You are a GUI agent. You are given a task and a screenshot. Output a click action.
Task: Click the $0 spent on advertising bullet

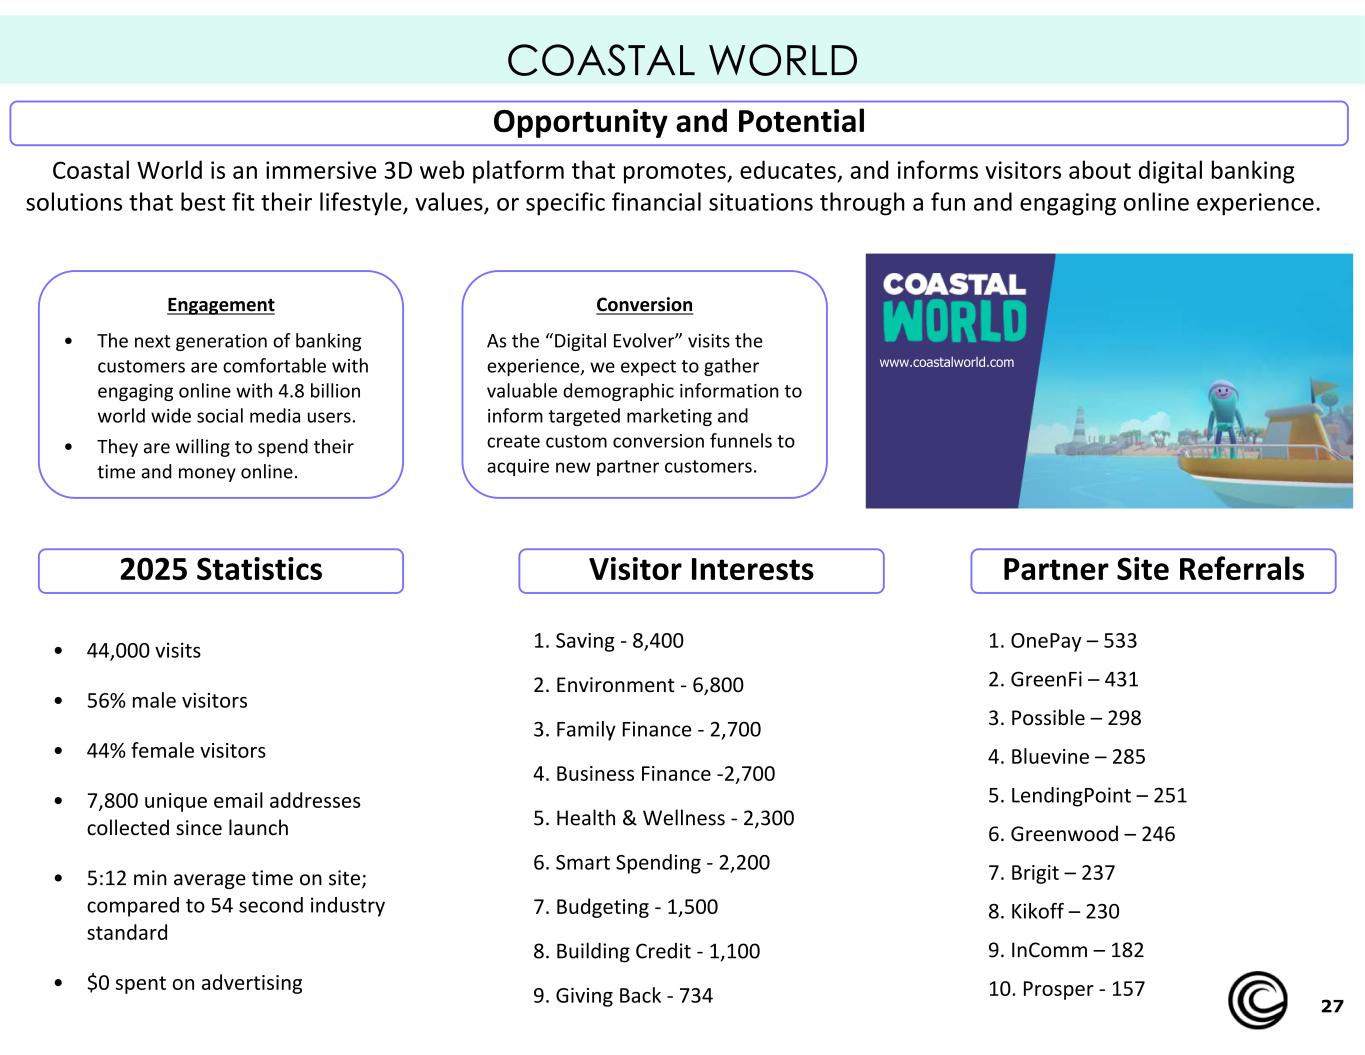click(x=194, y=983)
